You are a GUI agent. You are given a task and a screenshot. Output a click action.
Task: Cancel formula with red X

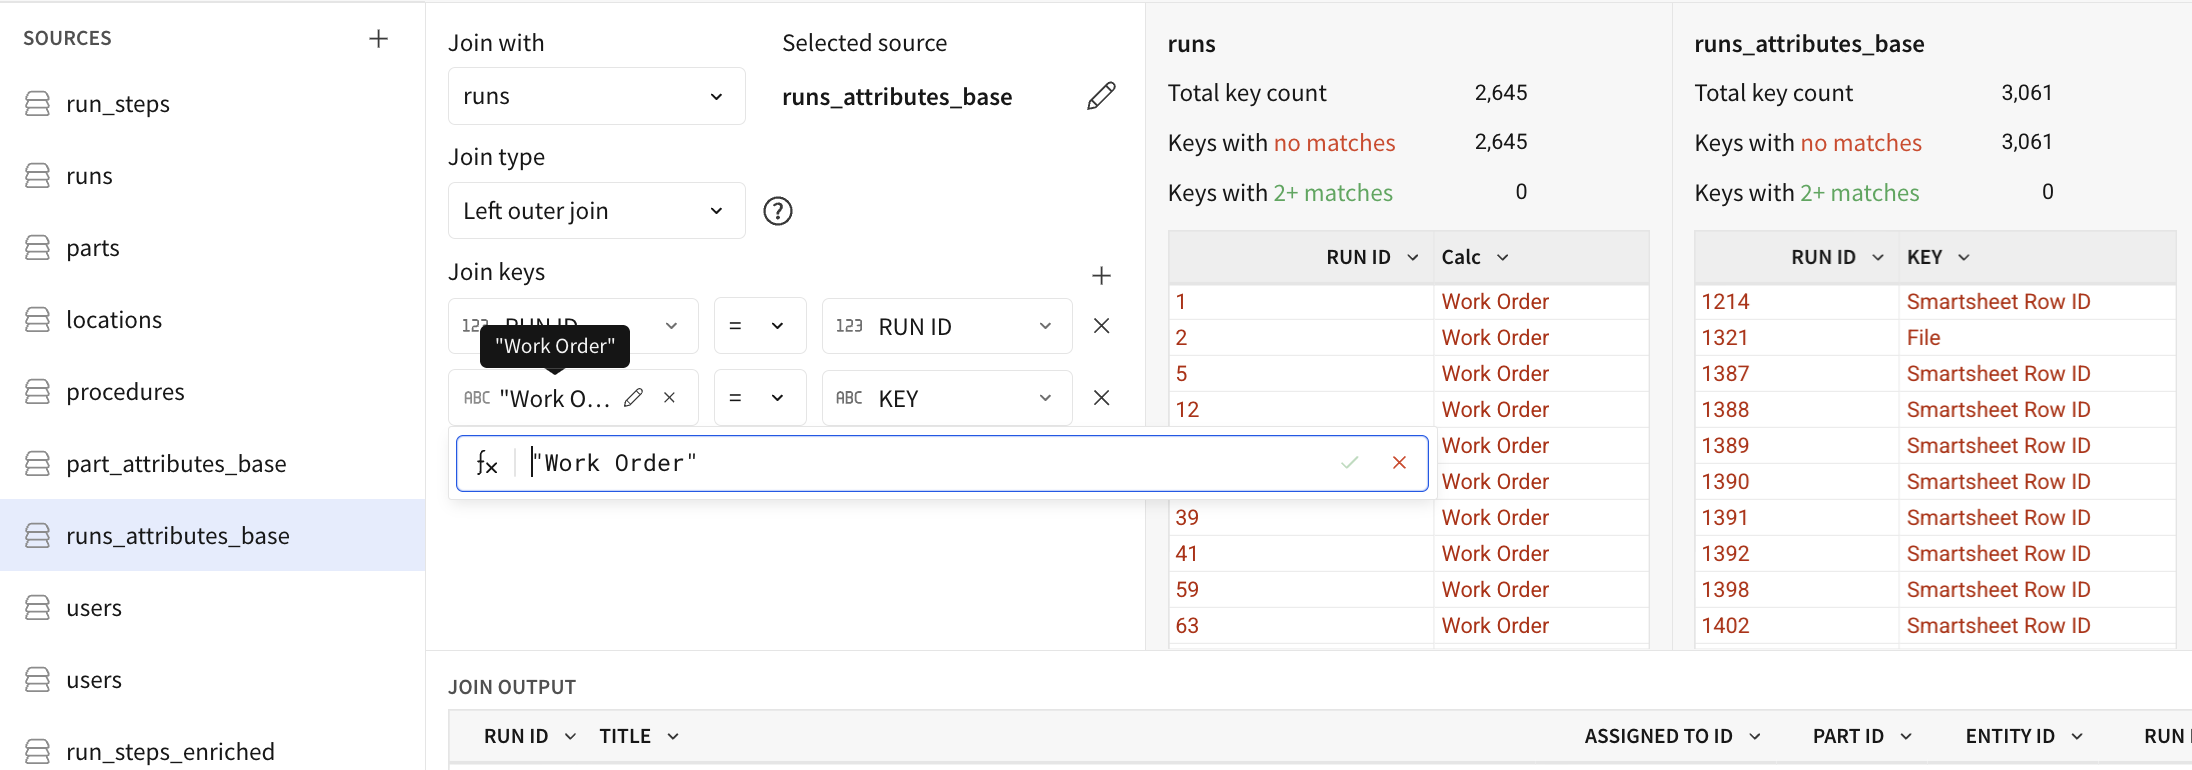point(1399,463)
